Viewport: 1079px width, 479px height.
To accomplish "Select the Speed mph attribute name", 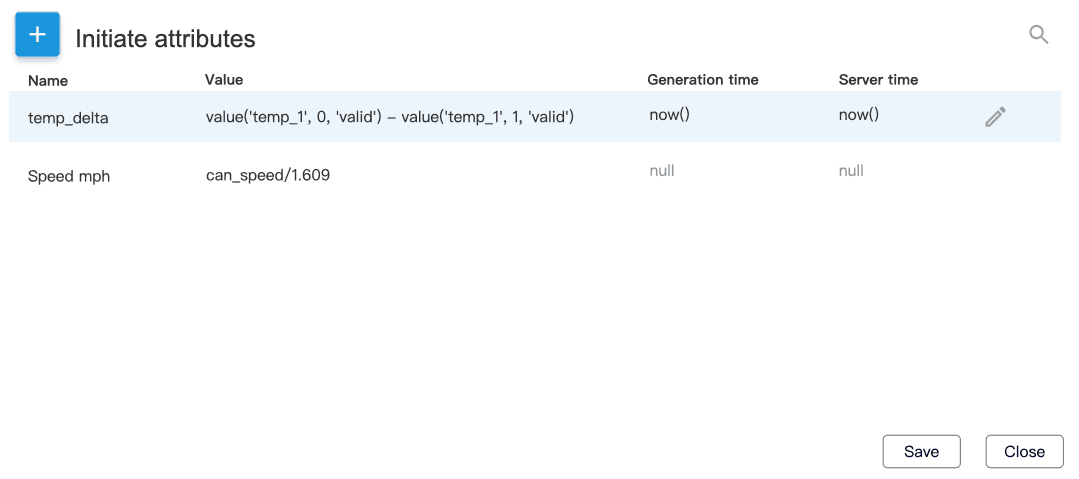I will tap(69, 176).
